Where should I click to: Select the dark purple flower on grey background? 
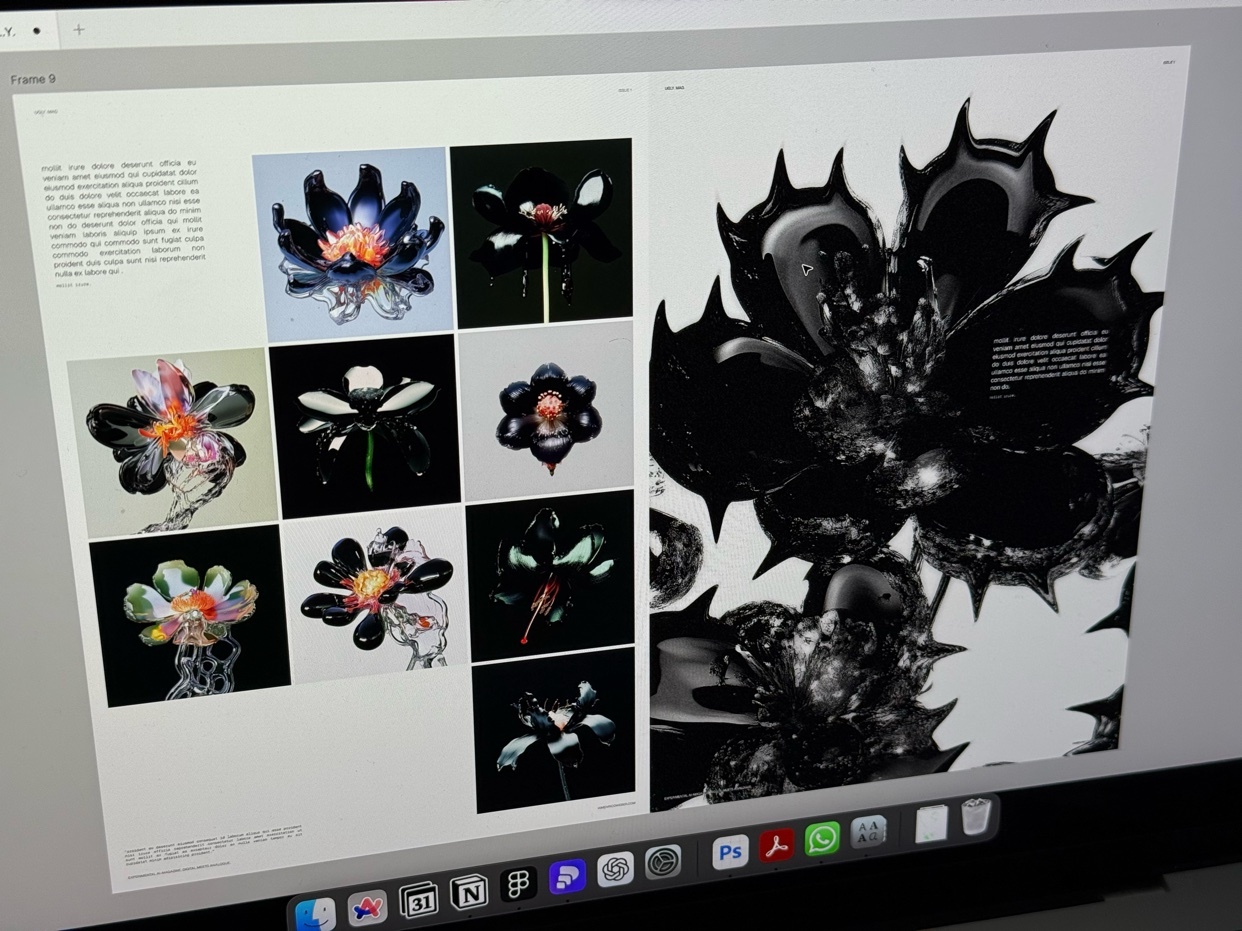547,409
